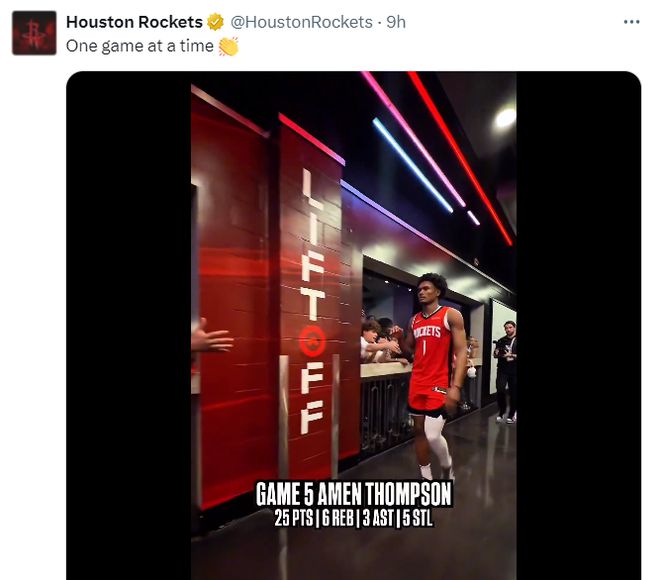Click the red circle logo on LIFTOFF sign

point(313,341)
